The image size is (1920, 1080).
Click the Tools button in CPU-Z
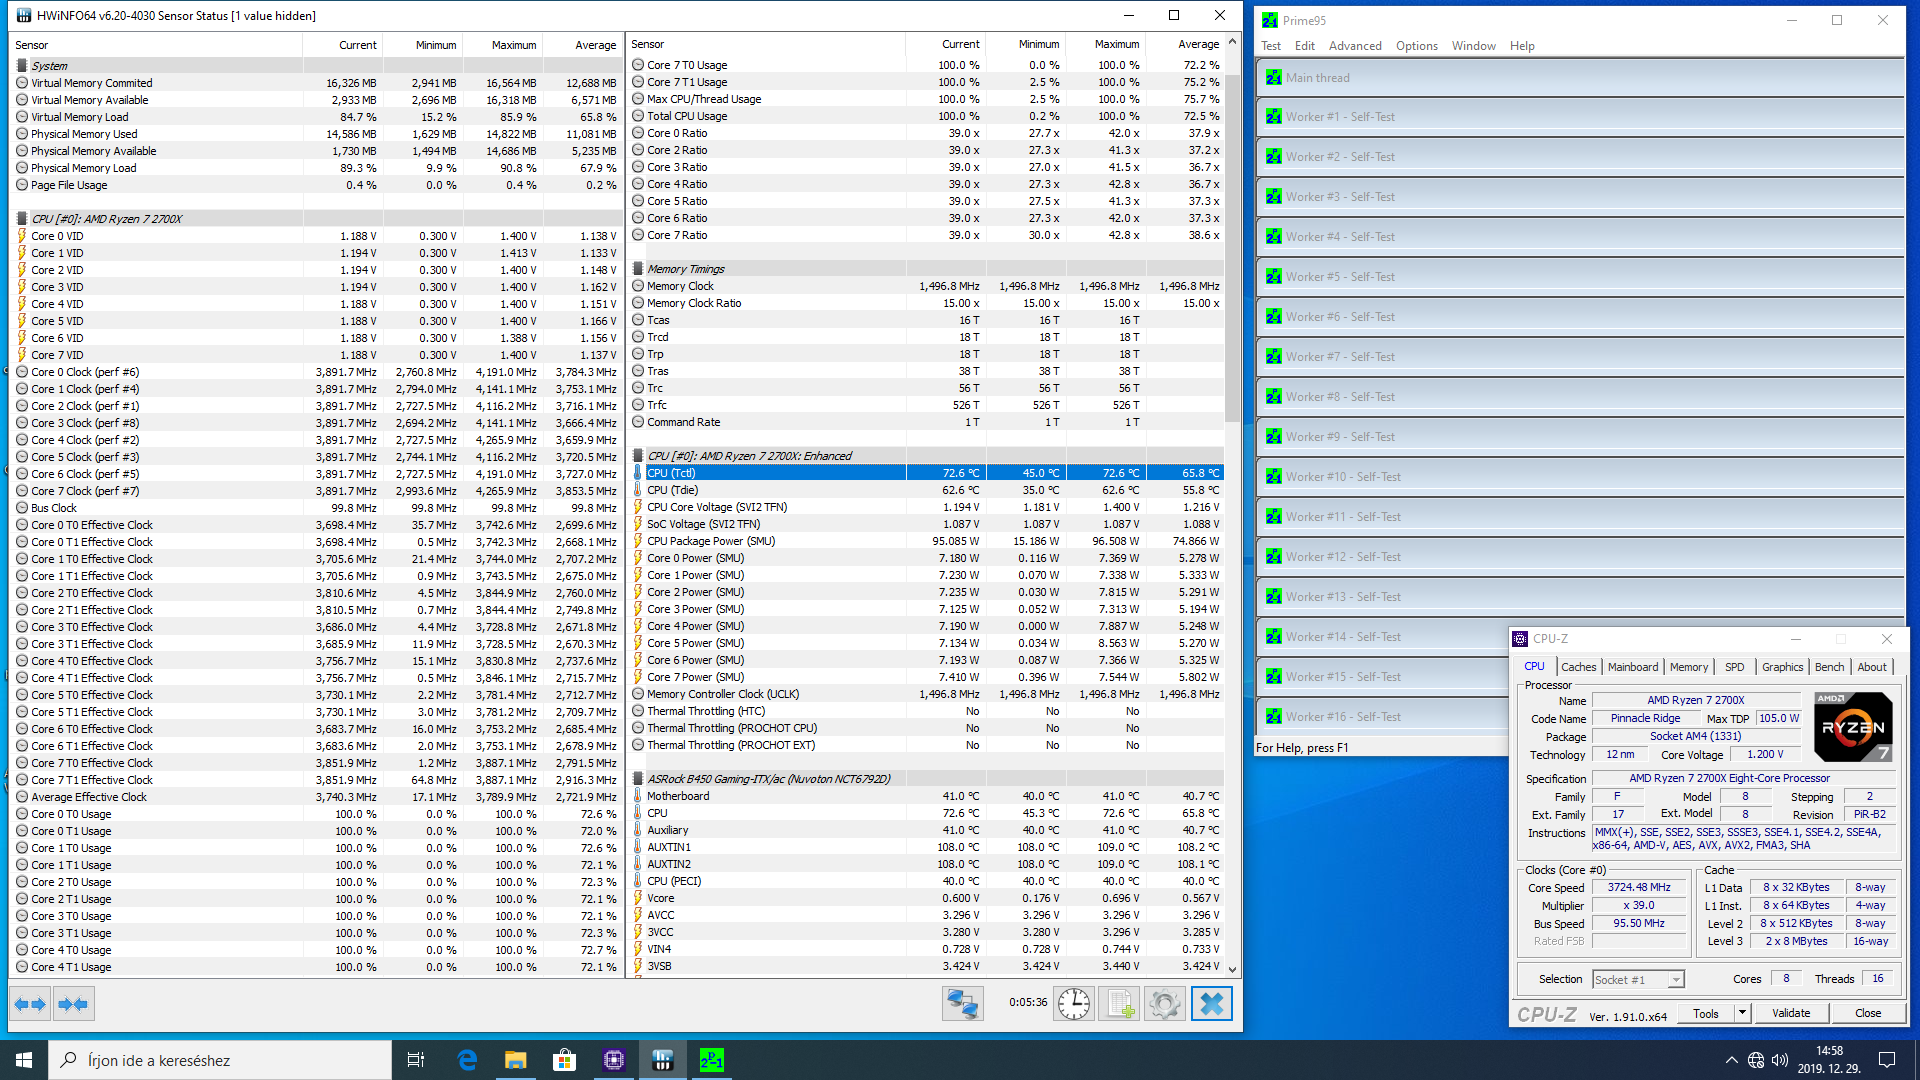(x=1706, y=1013)
